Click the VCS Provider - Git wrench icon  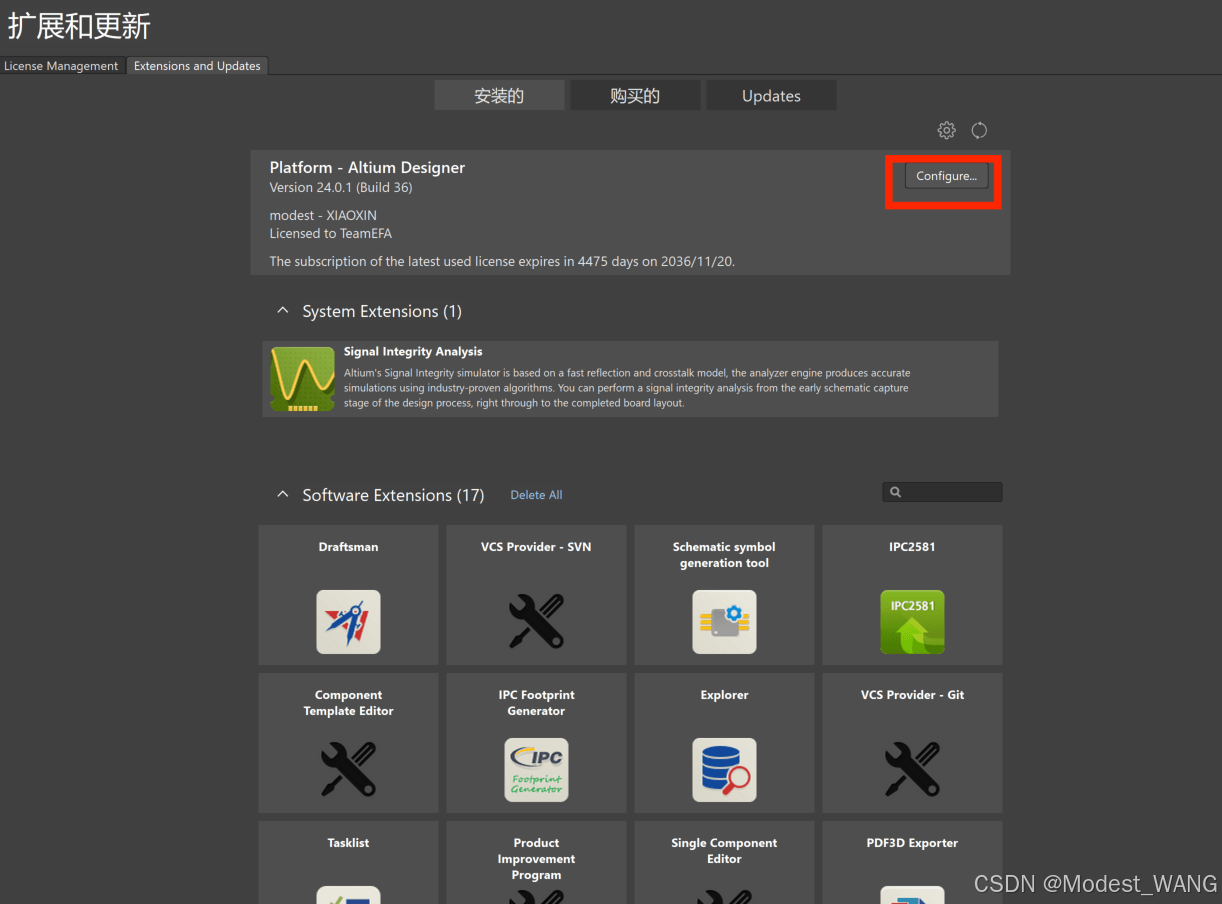point(912,770)
